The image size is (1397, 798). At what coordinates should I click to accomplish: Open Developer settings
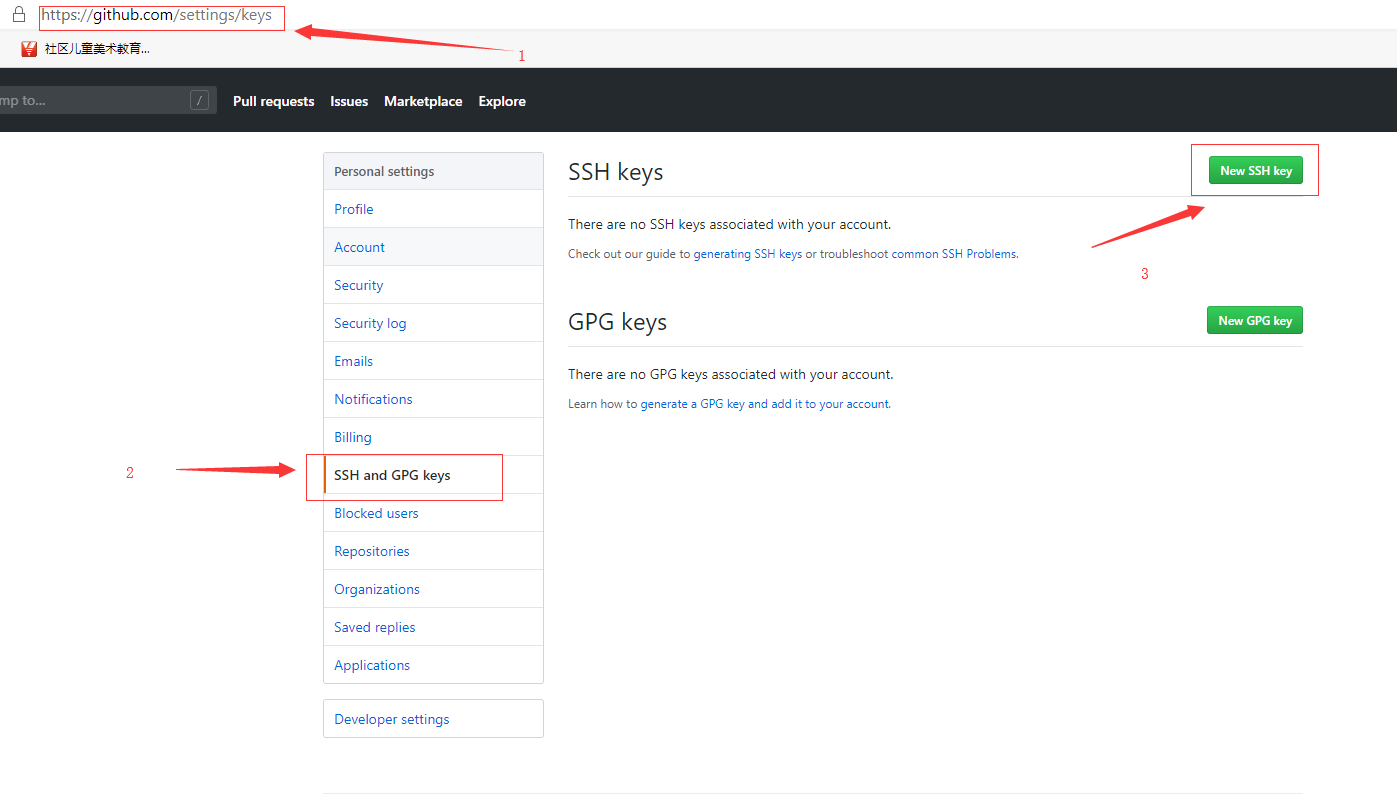433,719
